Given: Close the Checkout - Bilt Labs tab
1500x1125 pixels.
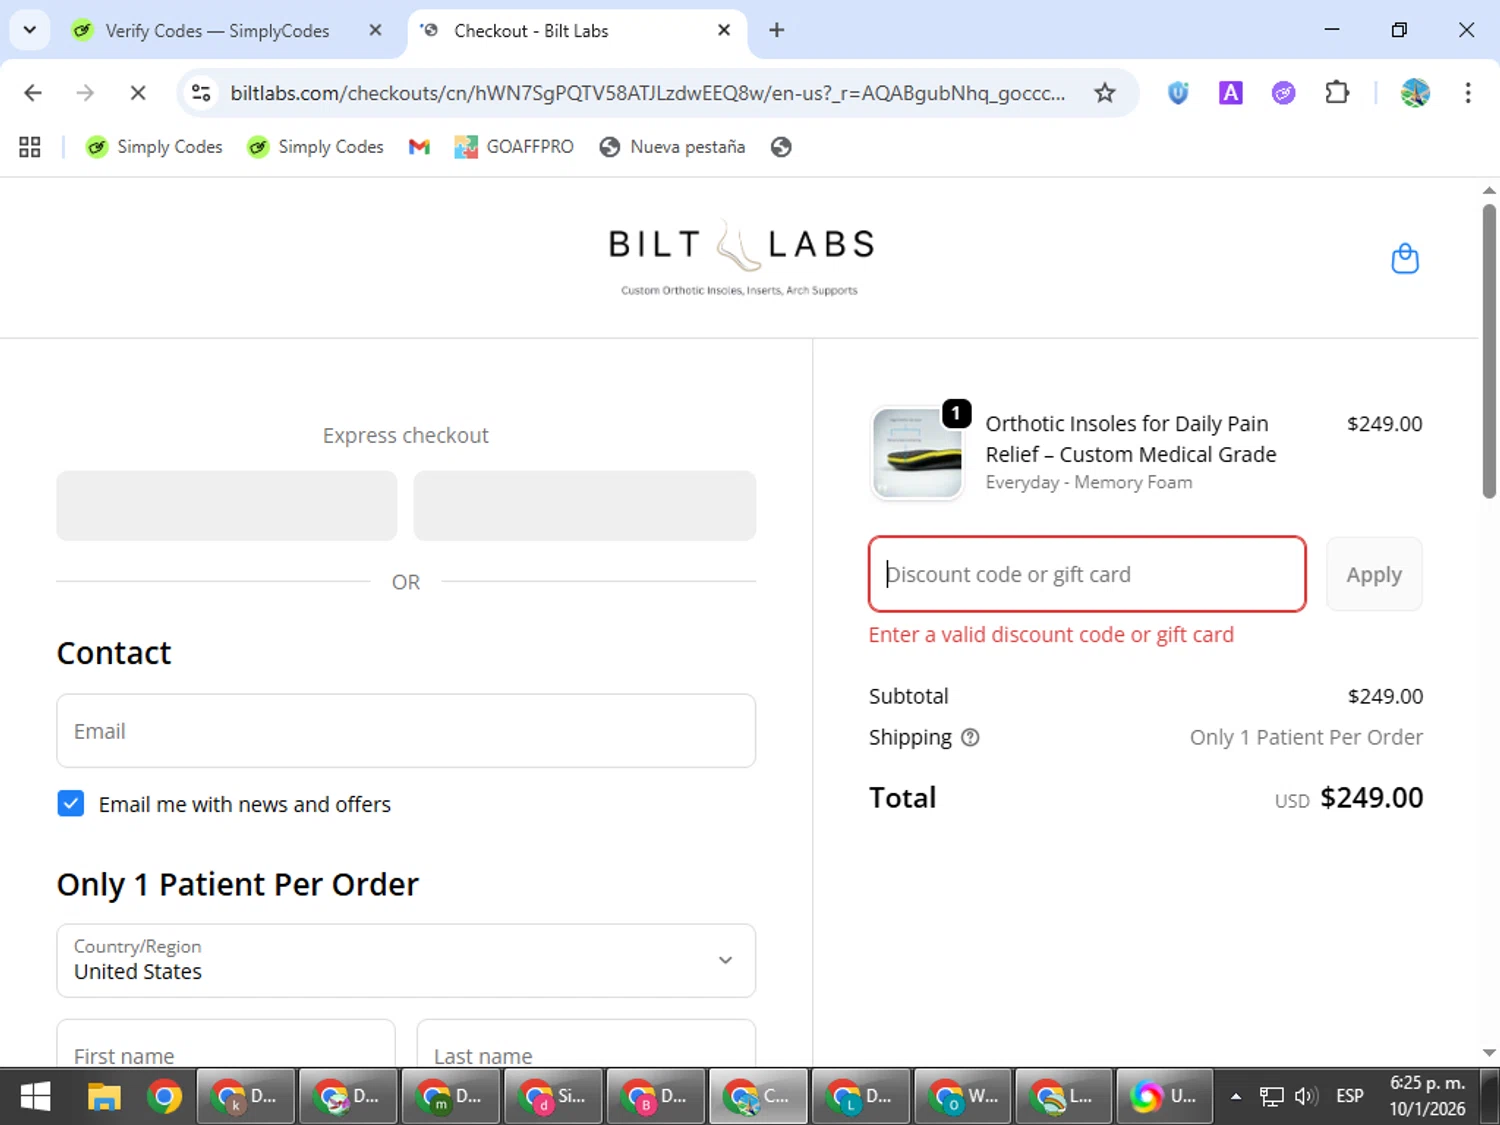Looking at the screenshot, I should 724,30.
